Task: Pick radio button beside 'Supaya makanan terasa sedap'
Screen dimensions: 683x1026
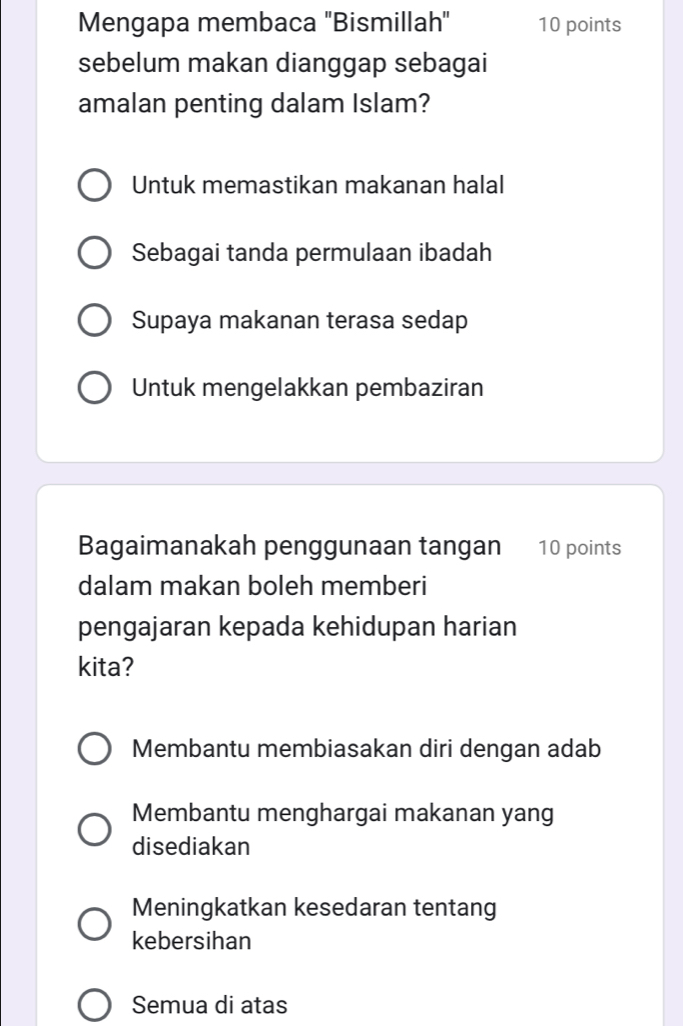Action: pyautogui.click(x=95, y=323)
